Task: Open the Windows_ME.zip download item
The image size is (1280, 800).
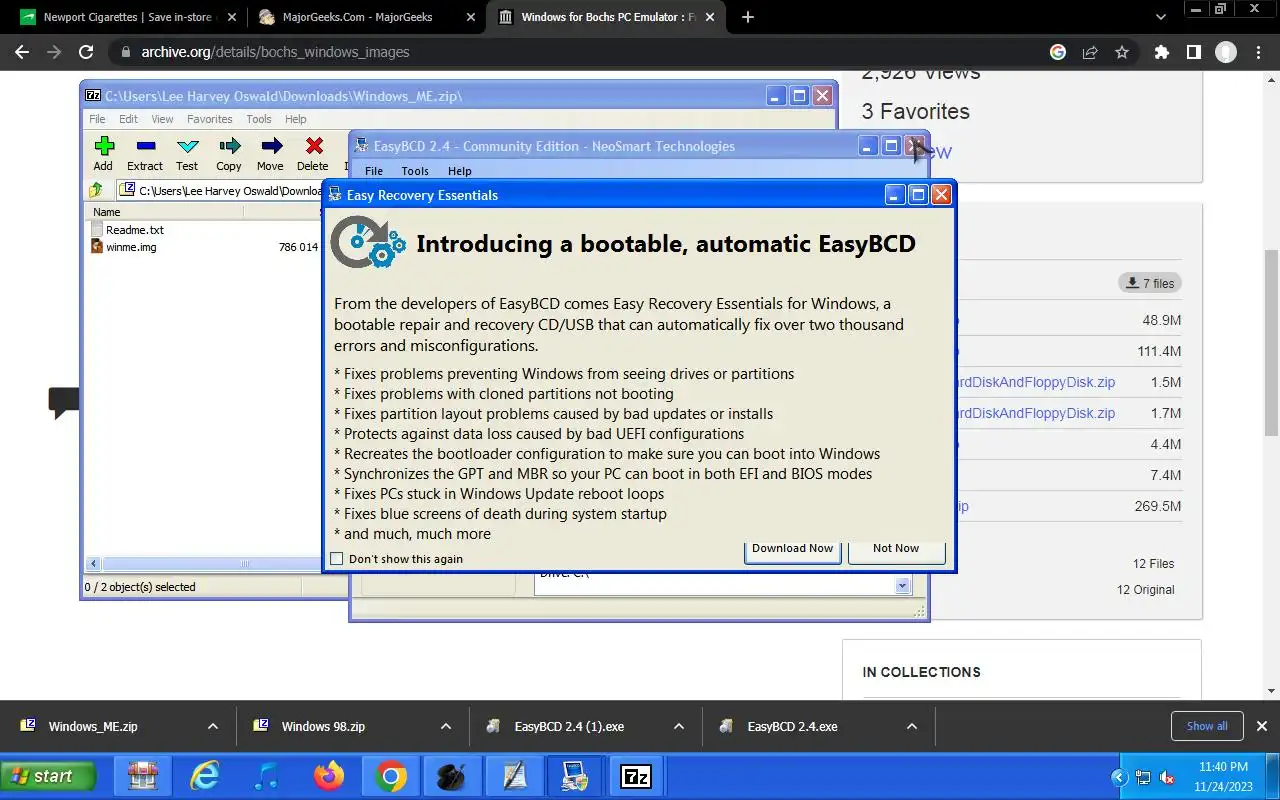Action: pyautogui.click(x=93, y=727)
